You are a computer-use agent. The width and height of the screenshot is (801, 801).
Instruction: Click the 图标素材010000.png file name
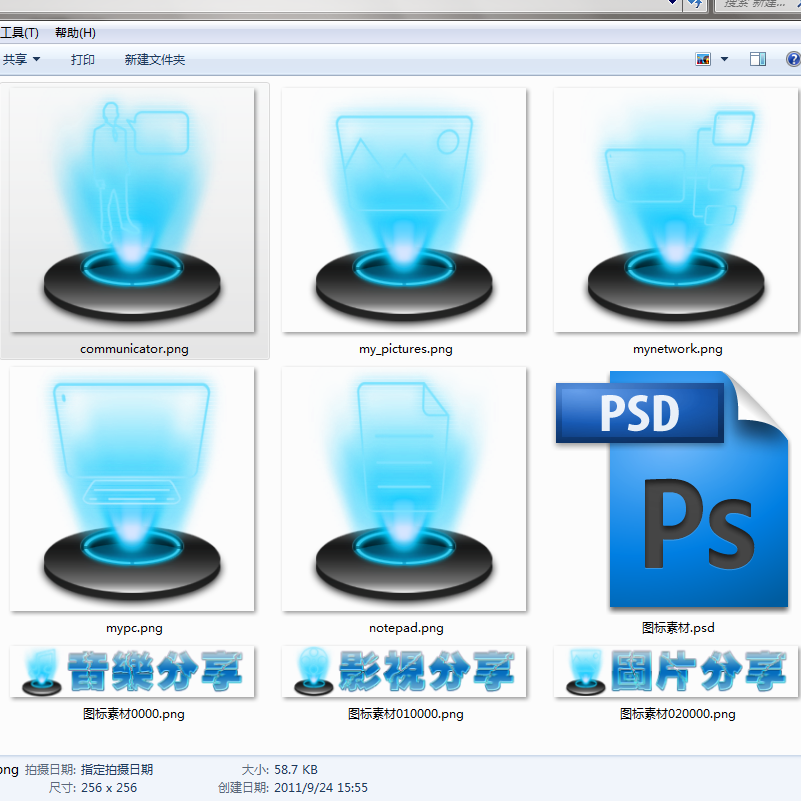406,714
